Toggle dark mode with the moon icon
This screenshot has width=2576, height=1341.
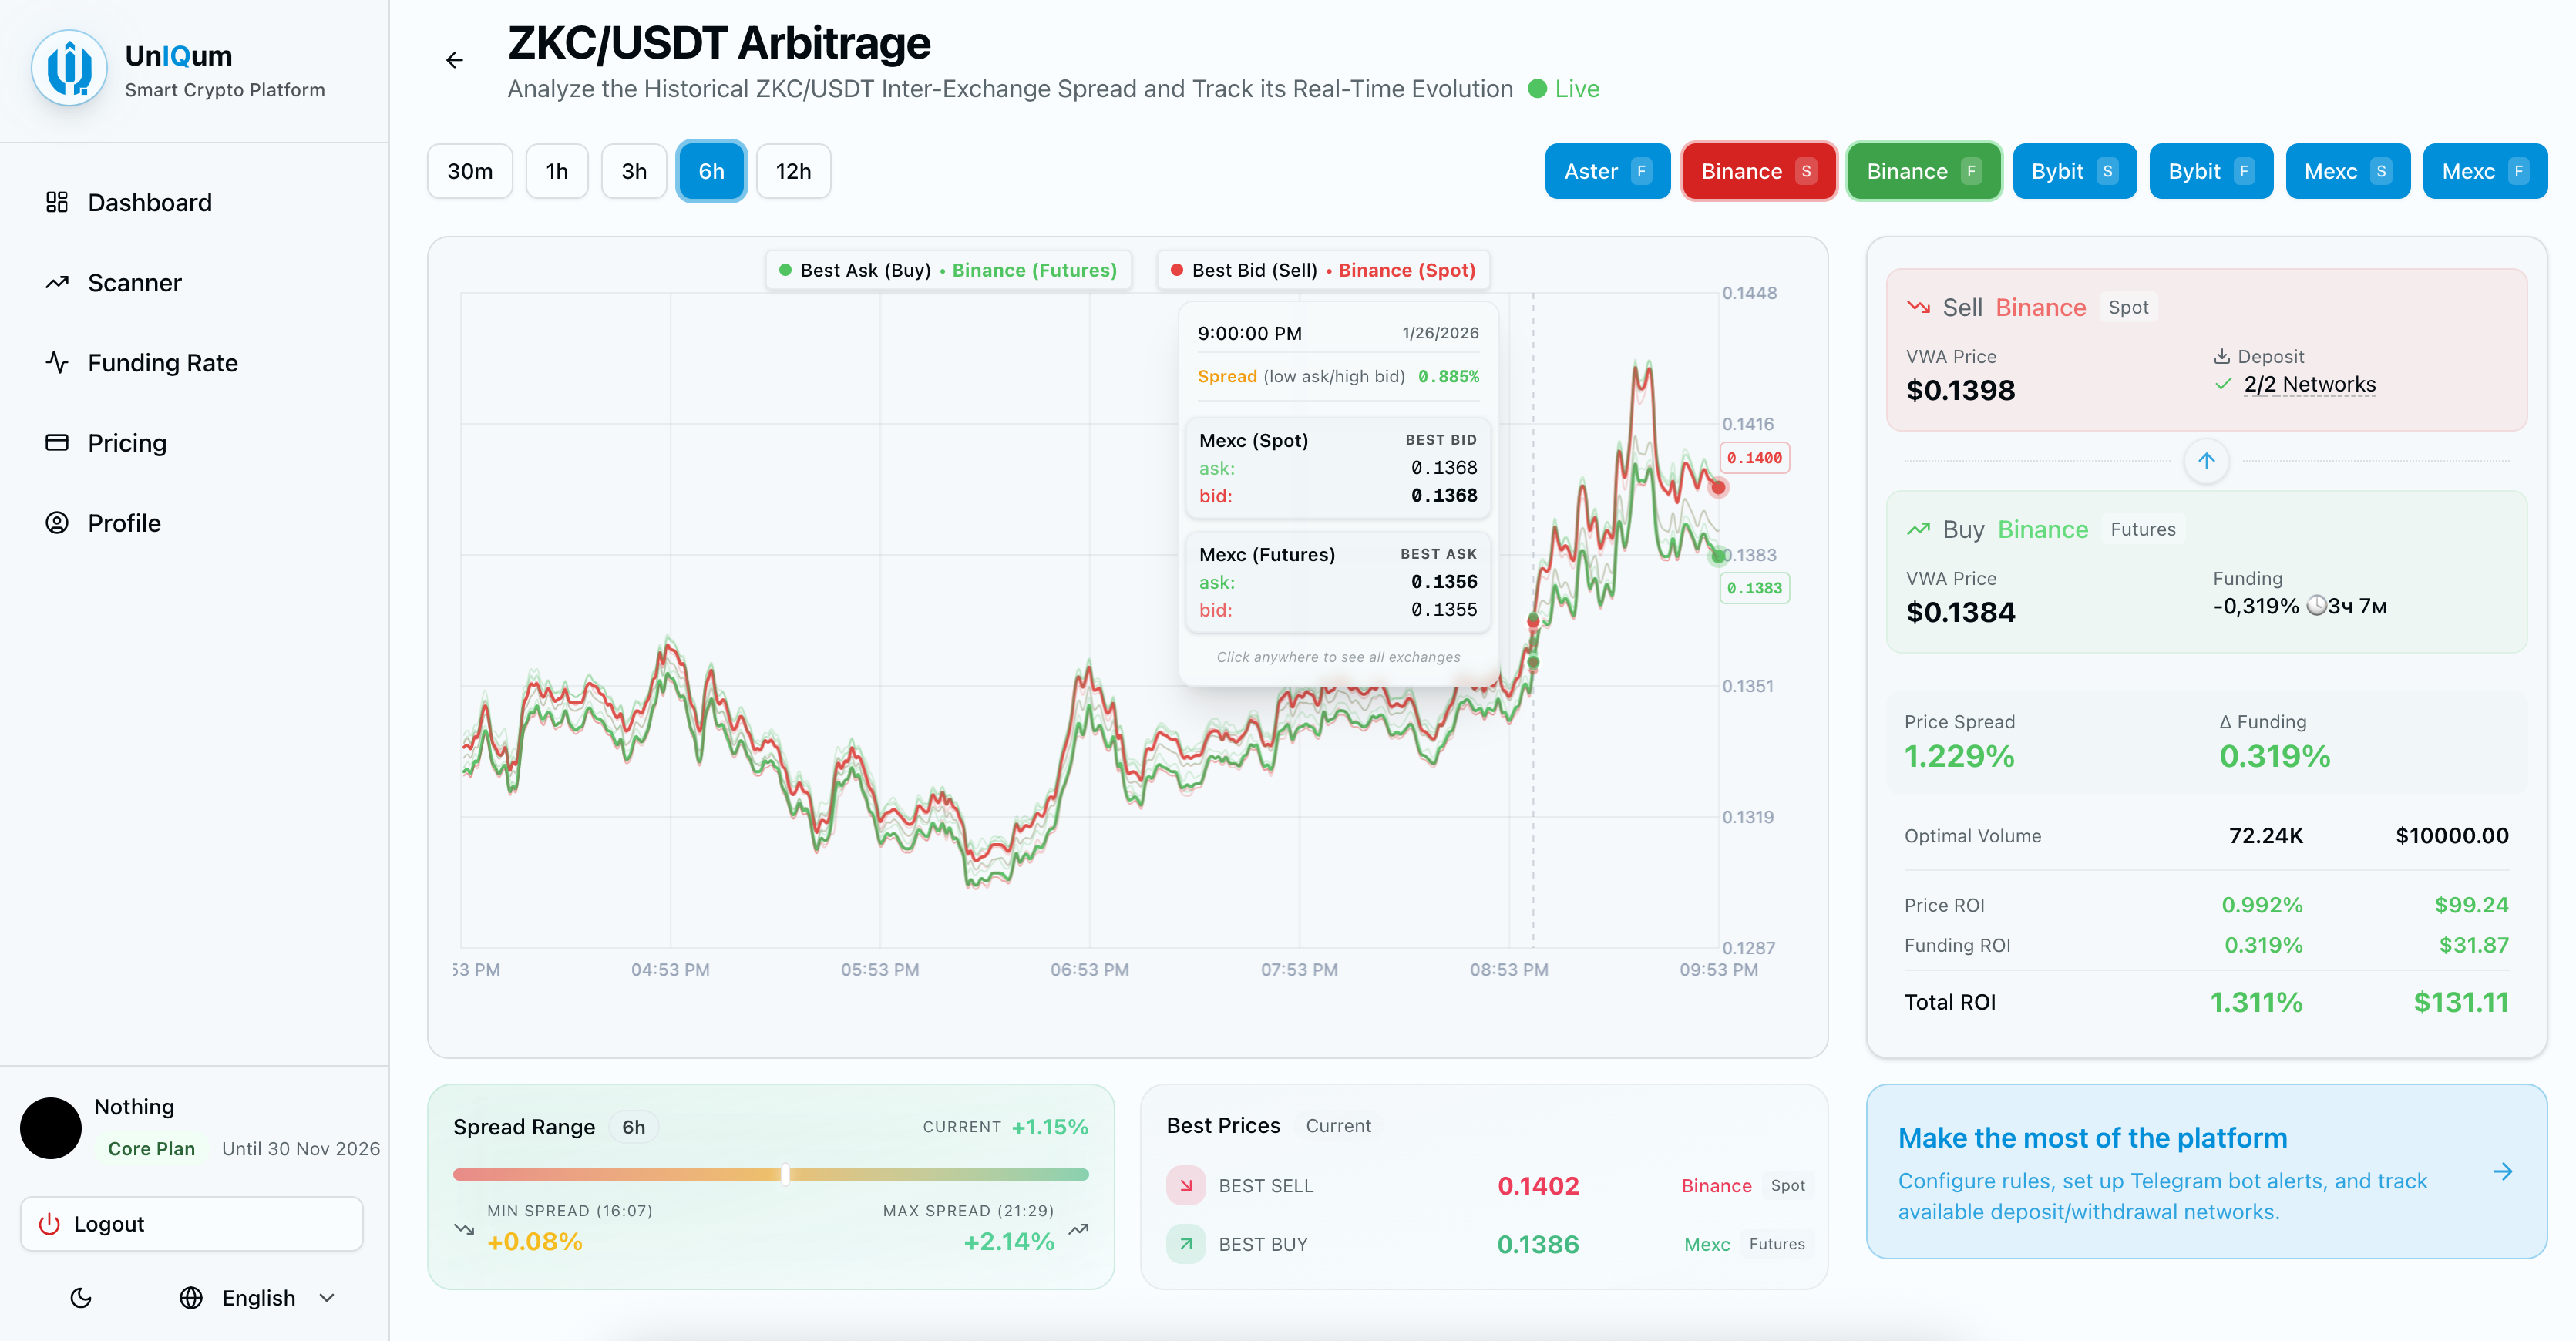point(81,1297)
